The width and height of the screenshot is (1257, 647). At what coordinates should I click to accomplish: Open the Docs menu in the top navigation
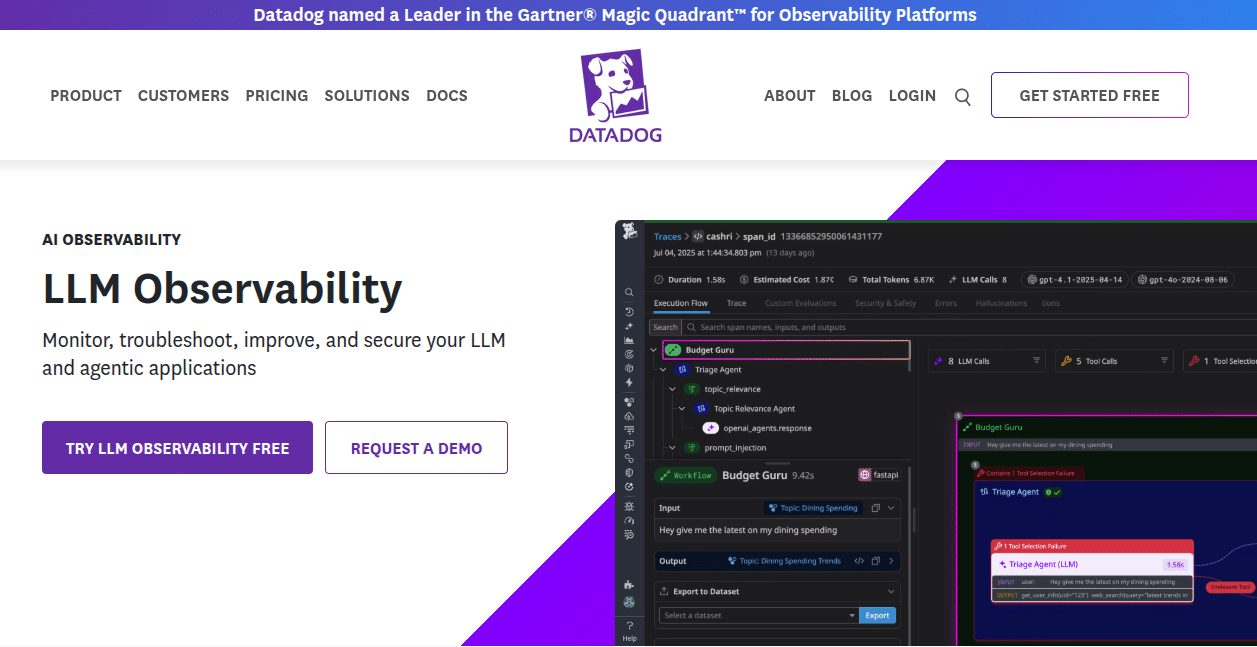pyautogui.click(x=446, y=96)
